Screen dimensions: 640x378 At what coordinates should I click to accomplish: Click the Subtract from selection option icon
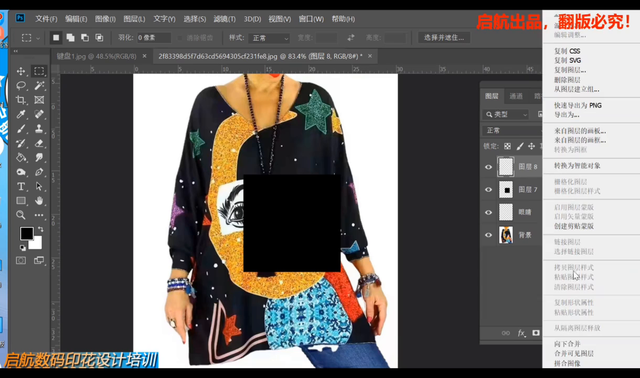[84, 38]
